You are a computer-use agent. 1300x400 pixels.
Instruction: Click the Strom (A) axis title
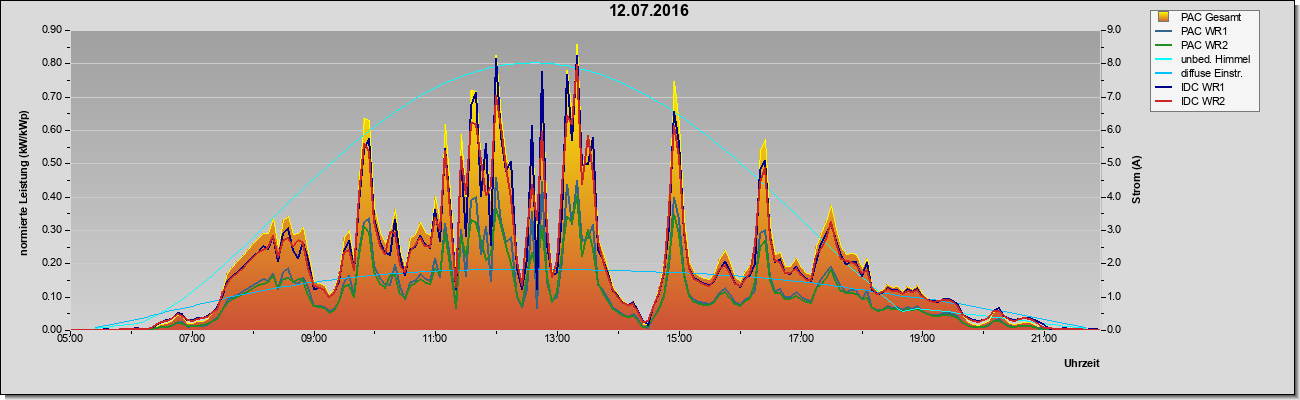point(1137,180)
